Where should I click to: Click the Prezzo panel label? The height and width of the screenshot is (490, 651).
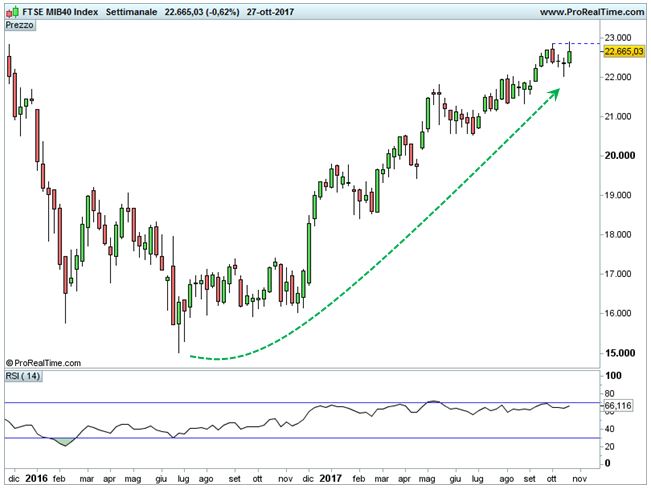click(20, 25)
